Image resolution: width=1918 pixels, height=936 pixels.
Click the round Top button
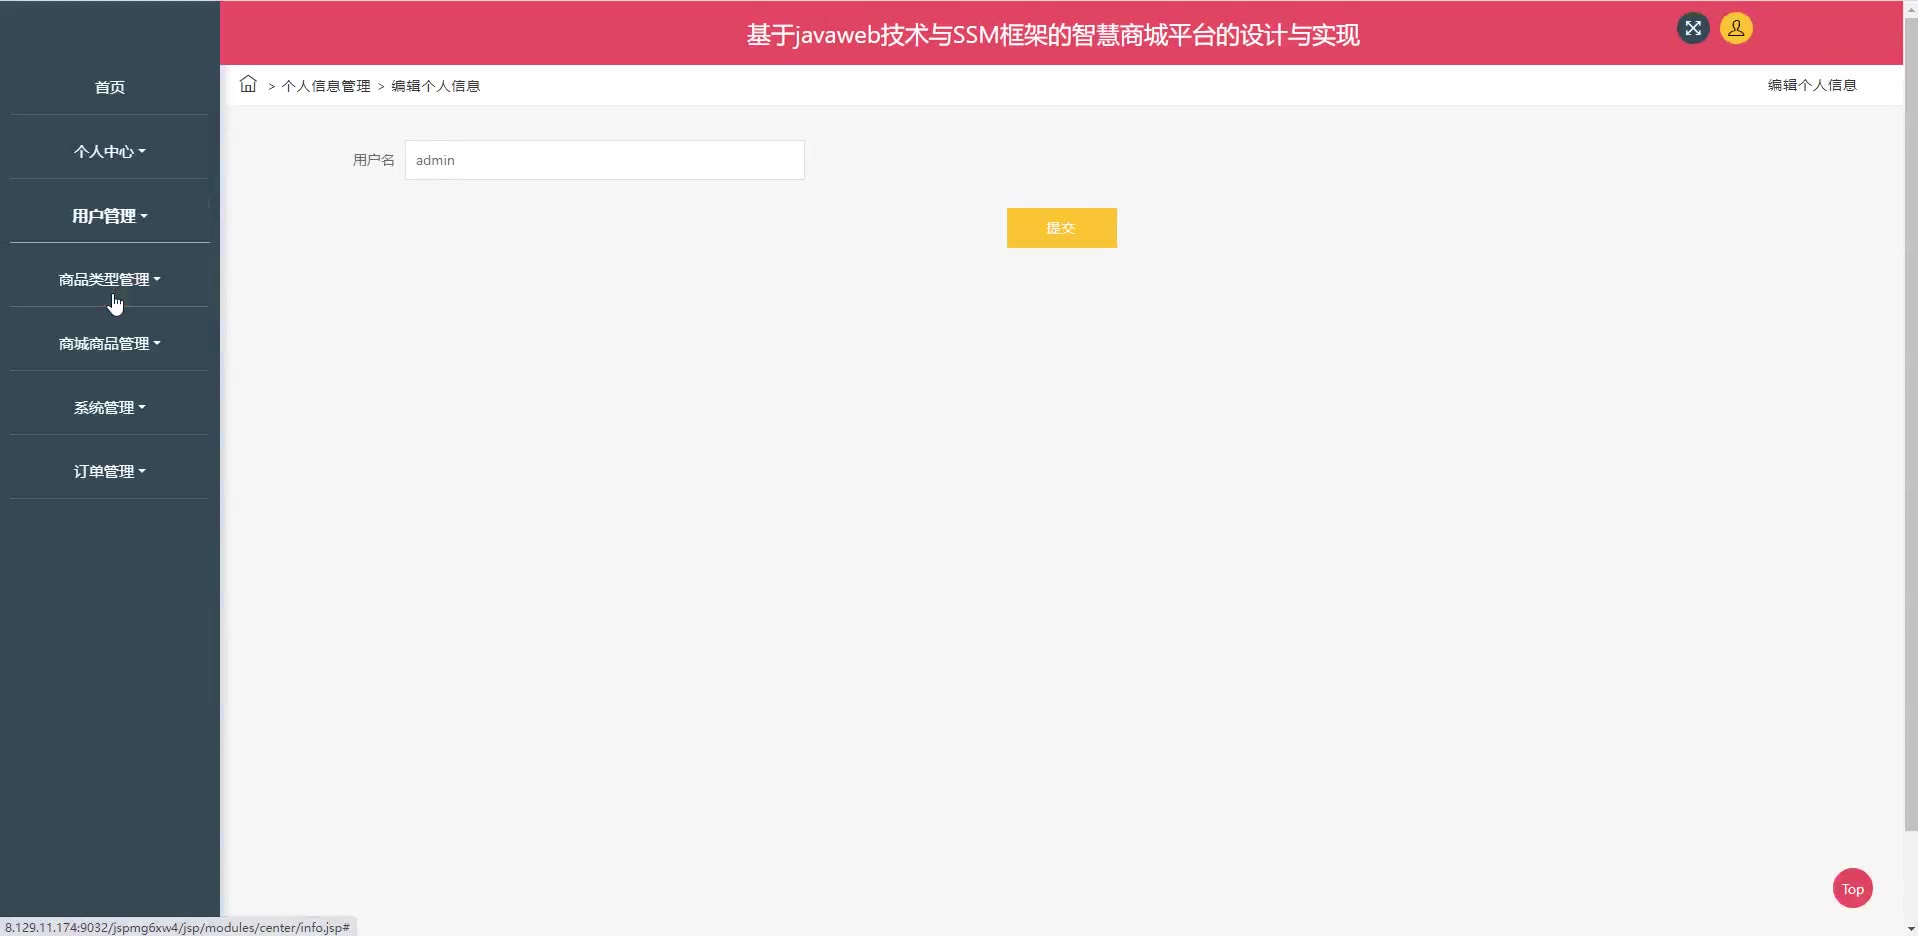click(x=1853, y=888)
